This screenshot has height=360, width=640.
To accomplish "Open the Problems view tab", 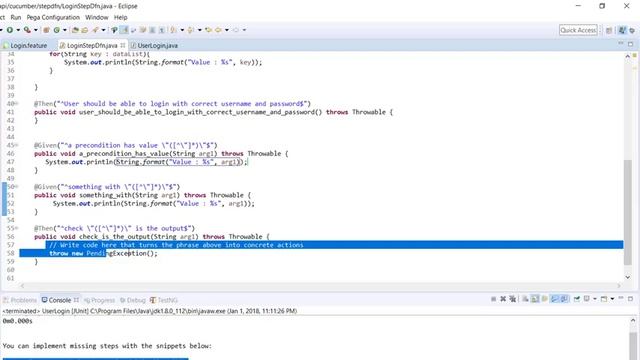I will point(20,300).
